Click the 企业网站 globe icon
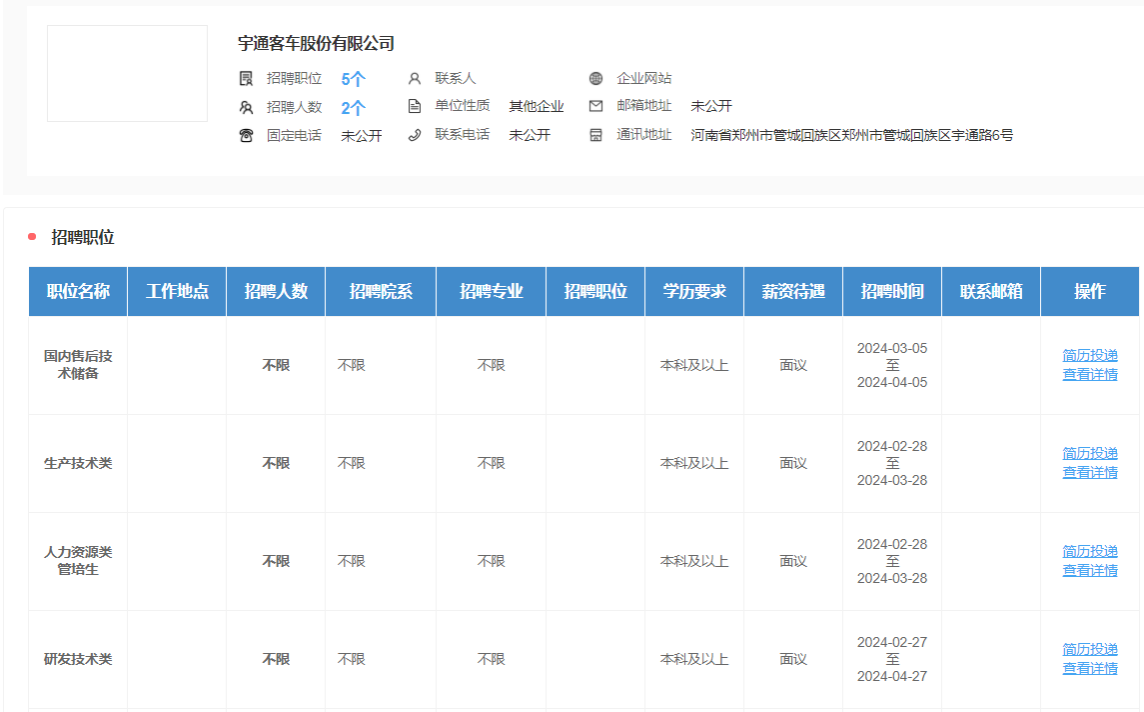This screenshot has width=1144, height=712. (x=596, y=78)
